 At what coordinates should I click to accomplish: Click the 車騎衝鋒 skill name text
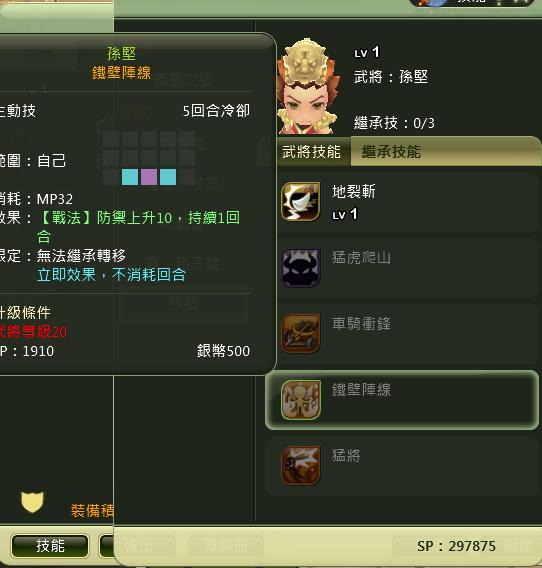coord(362,323)
